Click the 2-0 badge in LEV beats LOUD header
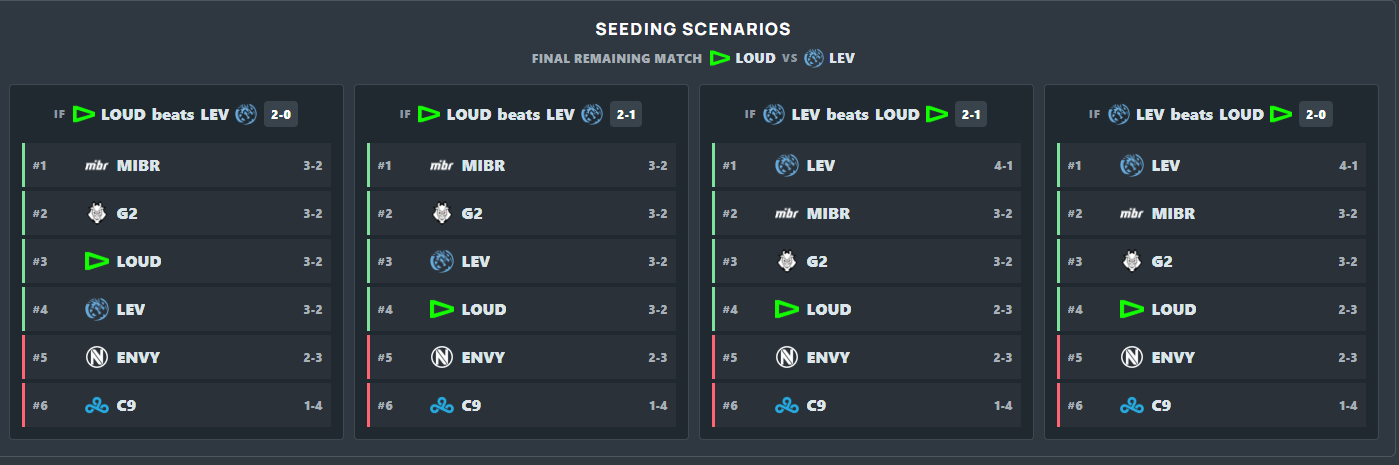Viewport: 1399px width, 465px height. click(1316, 114)
